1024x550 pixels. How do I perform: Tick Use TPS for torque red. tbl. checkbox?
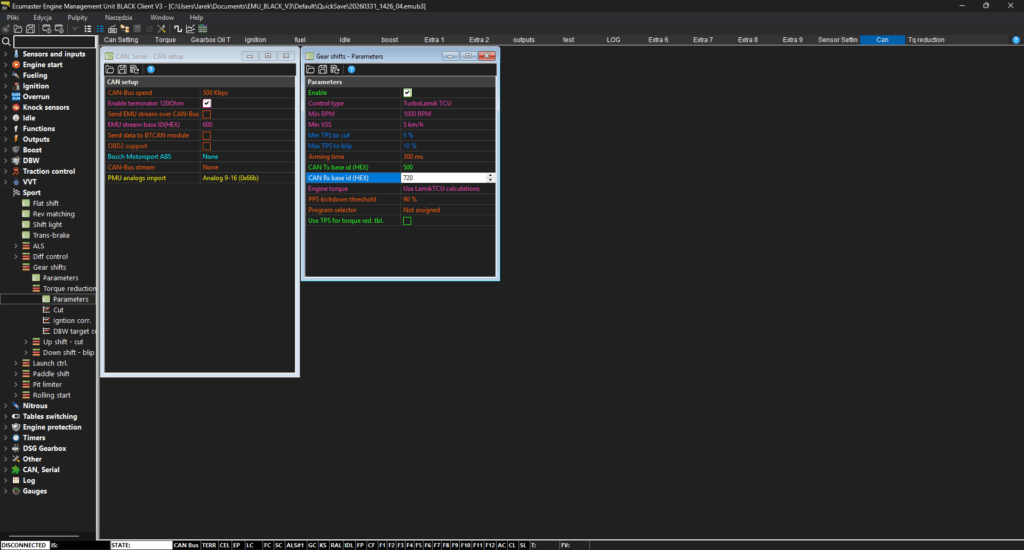pos(407,220)
